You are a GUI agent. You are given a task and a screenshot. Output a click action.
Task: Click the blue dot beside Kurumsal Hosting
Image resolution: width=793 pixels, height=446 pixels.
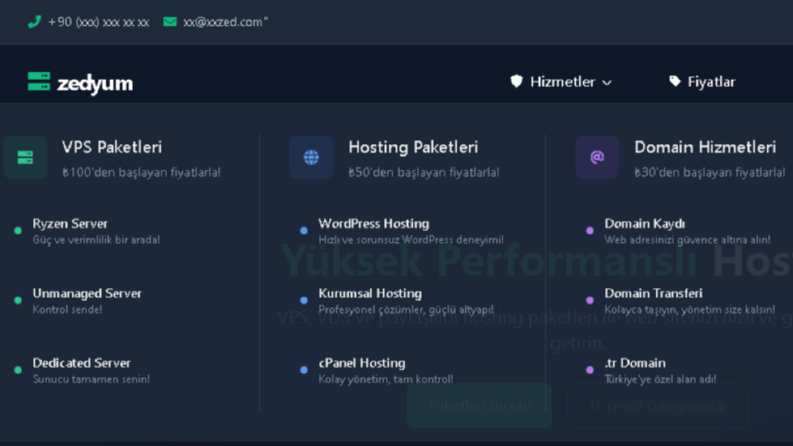[304, 300]
